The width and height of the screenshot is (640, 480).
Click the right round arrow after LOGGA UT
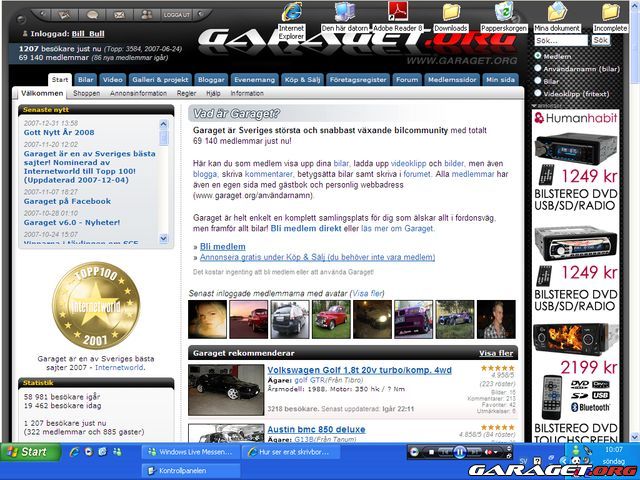(200, 14)
